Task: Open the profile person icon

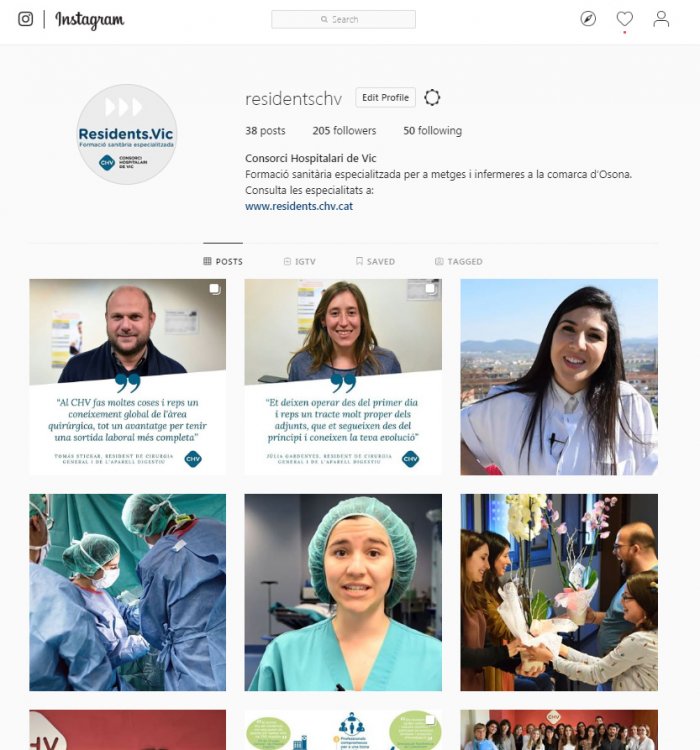Action: click(661, 19)
